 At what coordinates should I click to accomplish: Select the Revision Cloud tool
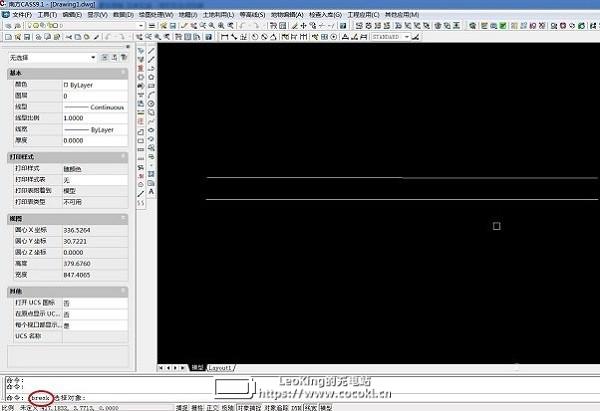coord(152,113)
